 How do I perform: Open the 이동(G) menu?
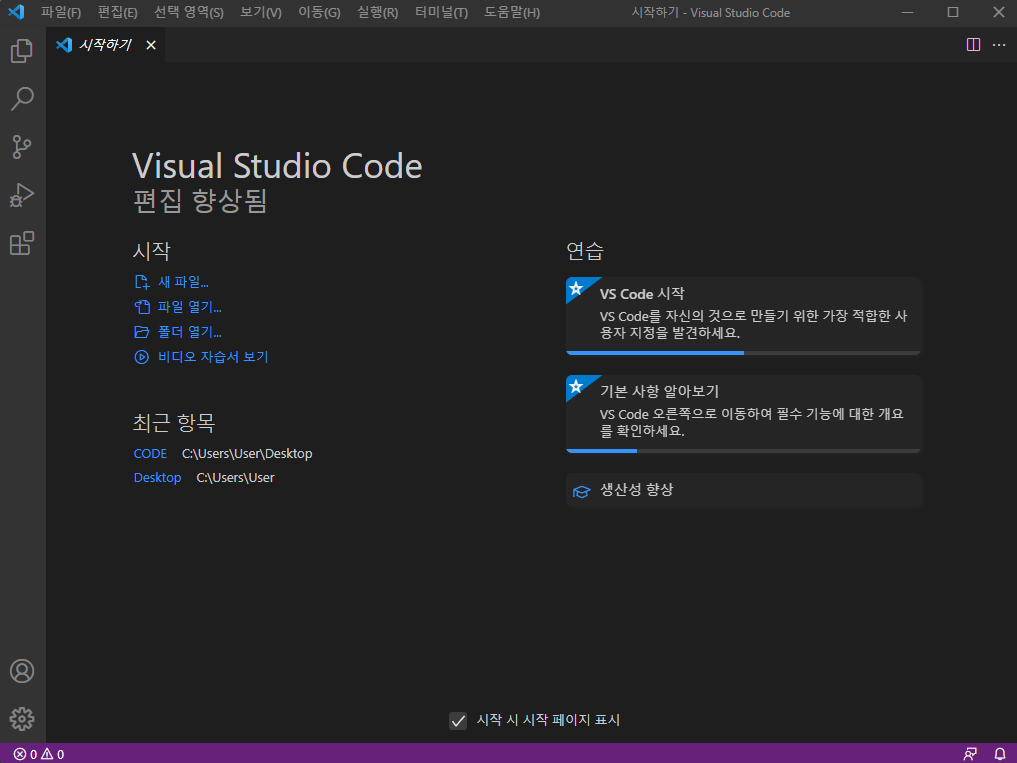[x=319, y=12]
